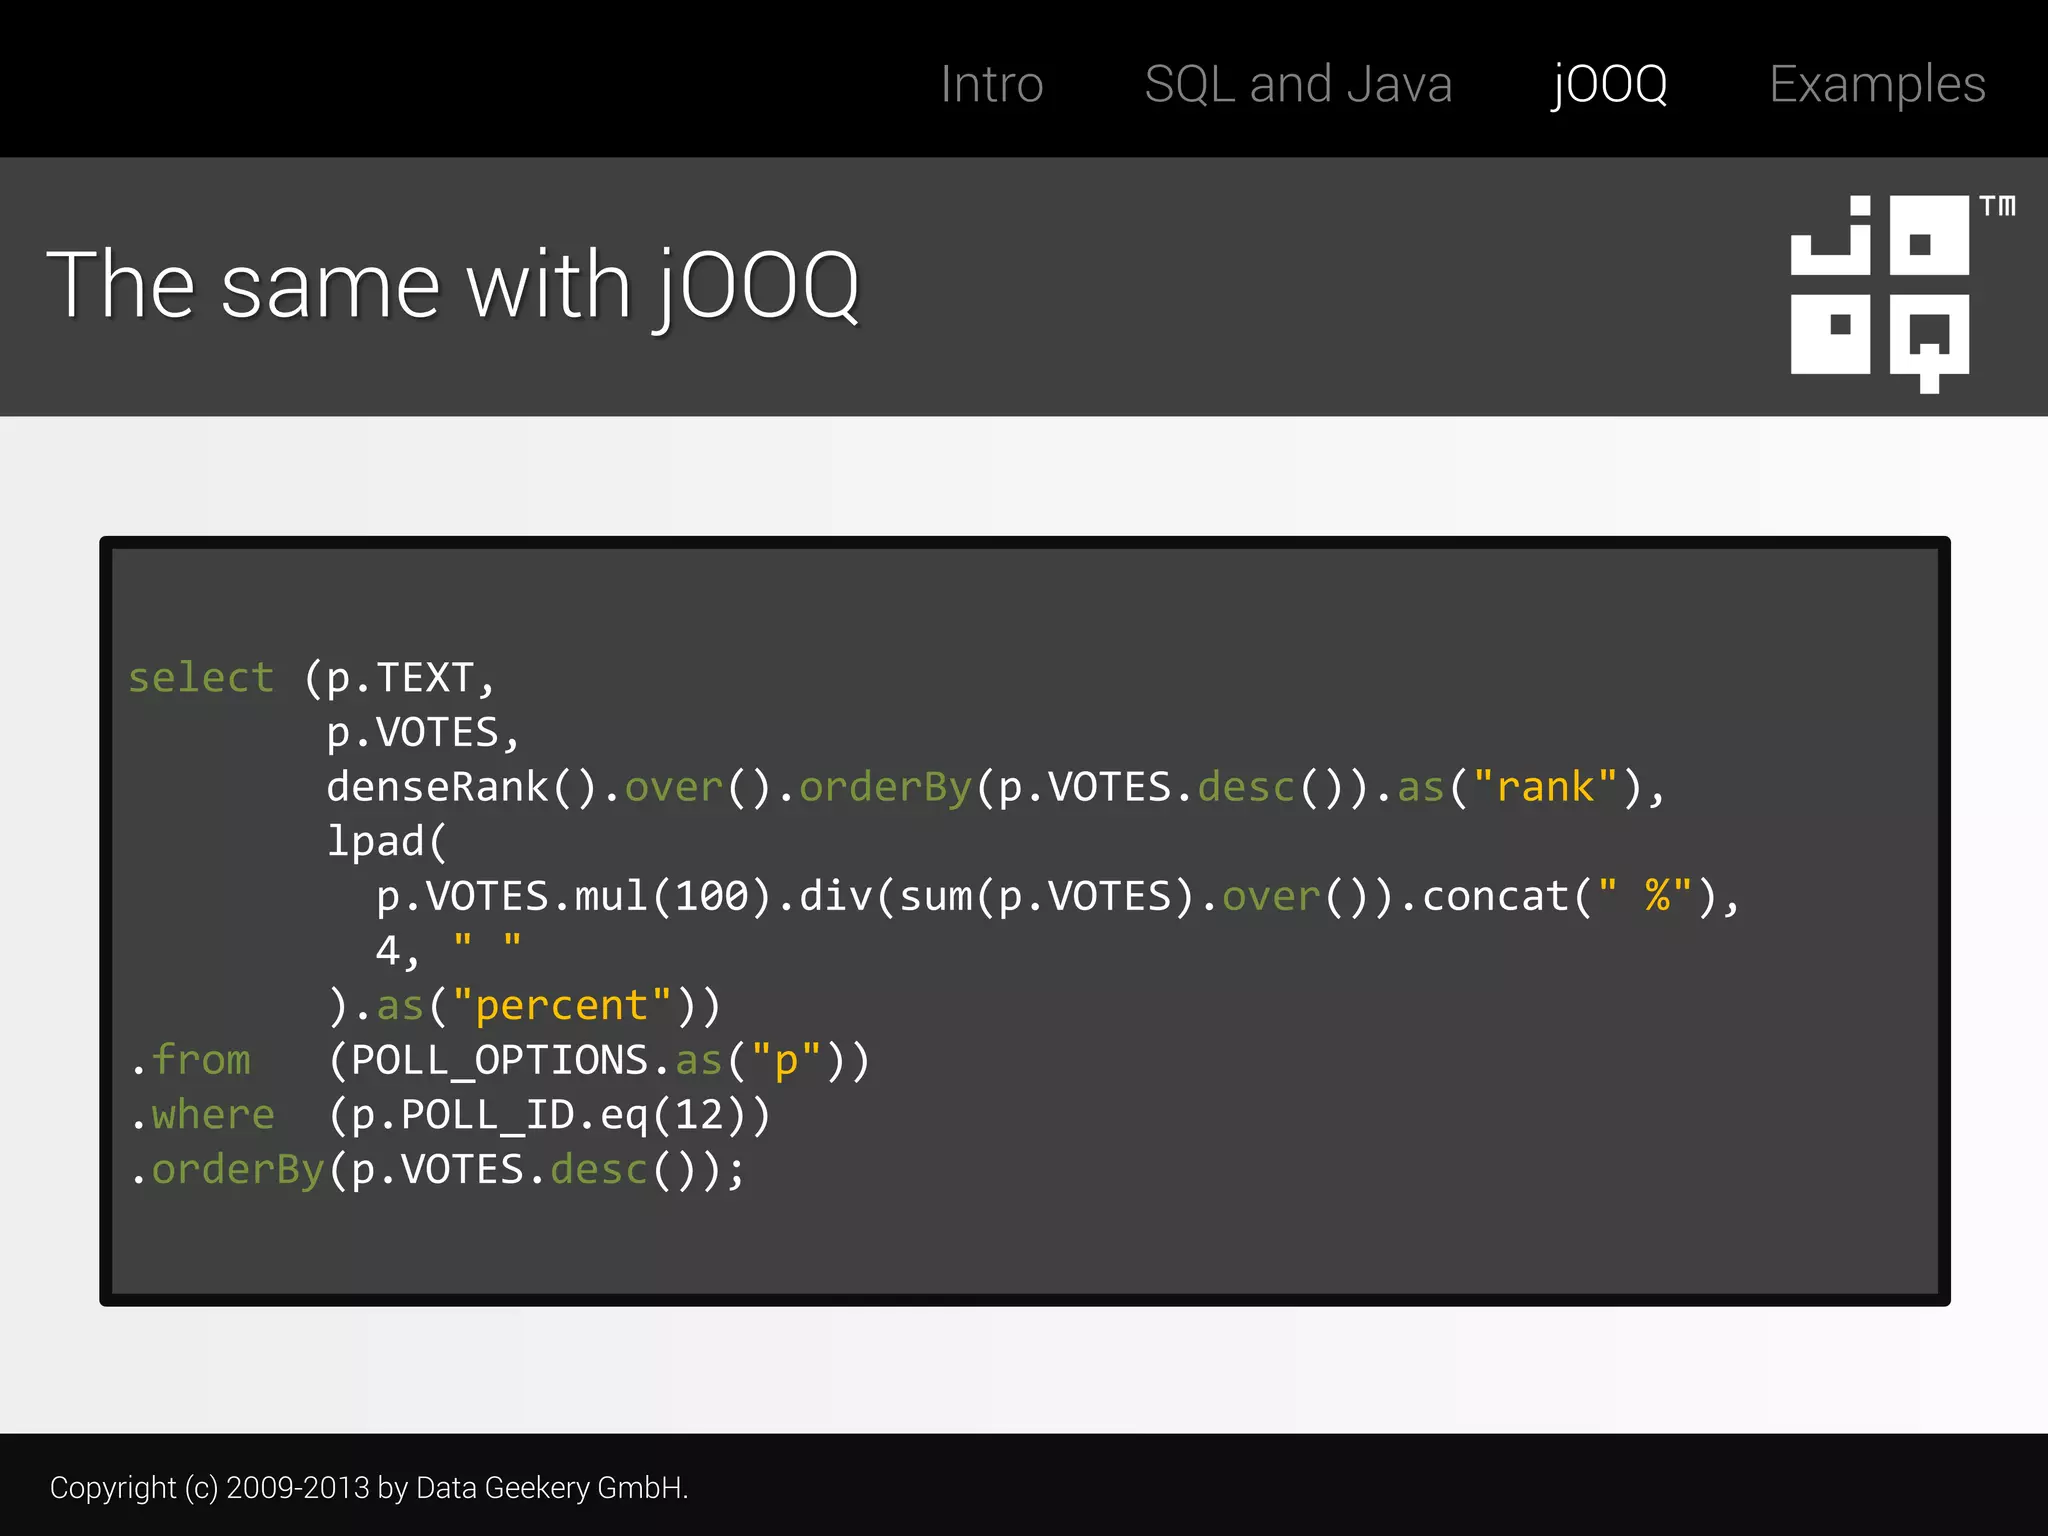Screen dimensions: 2048x1536
Task: Click the 'lpad(' code line
Action: 387,842
